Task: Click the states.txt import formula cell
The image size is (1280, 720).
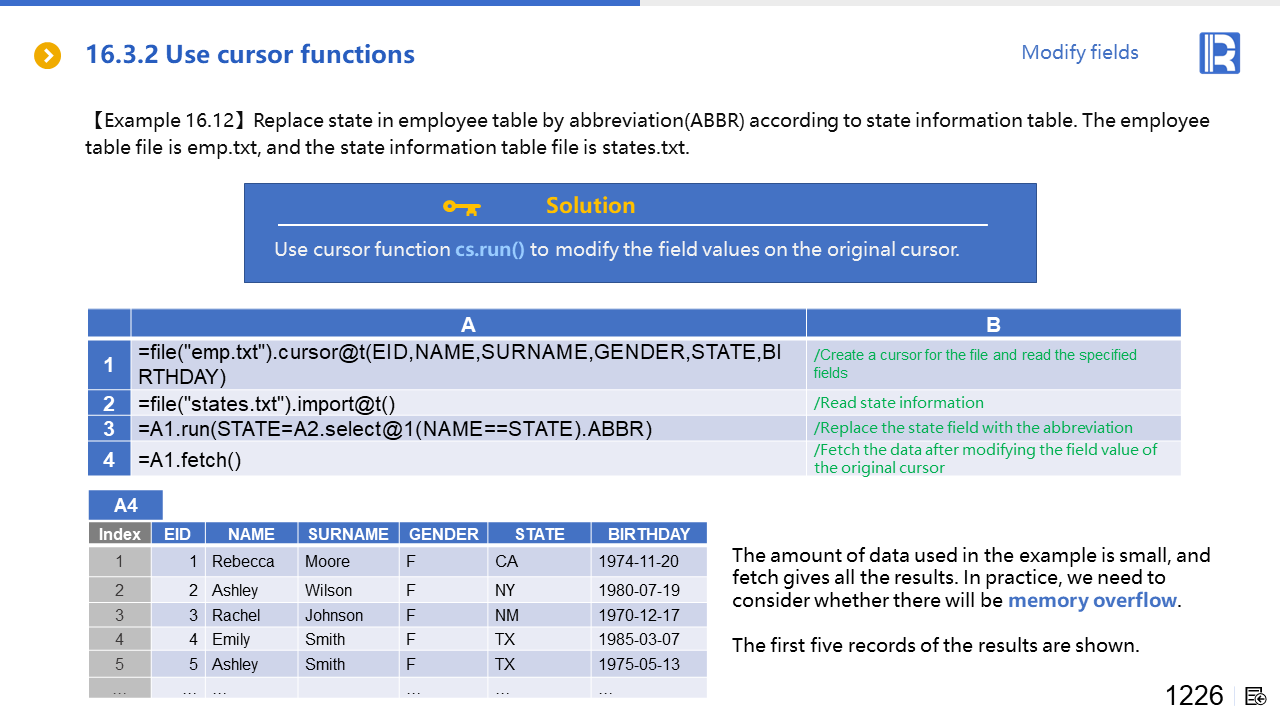Action: tap(468, 404)
